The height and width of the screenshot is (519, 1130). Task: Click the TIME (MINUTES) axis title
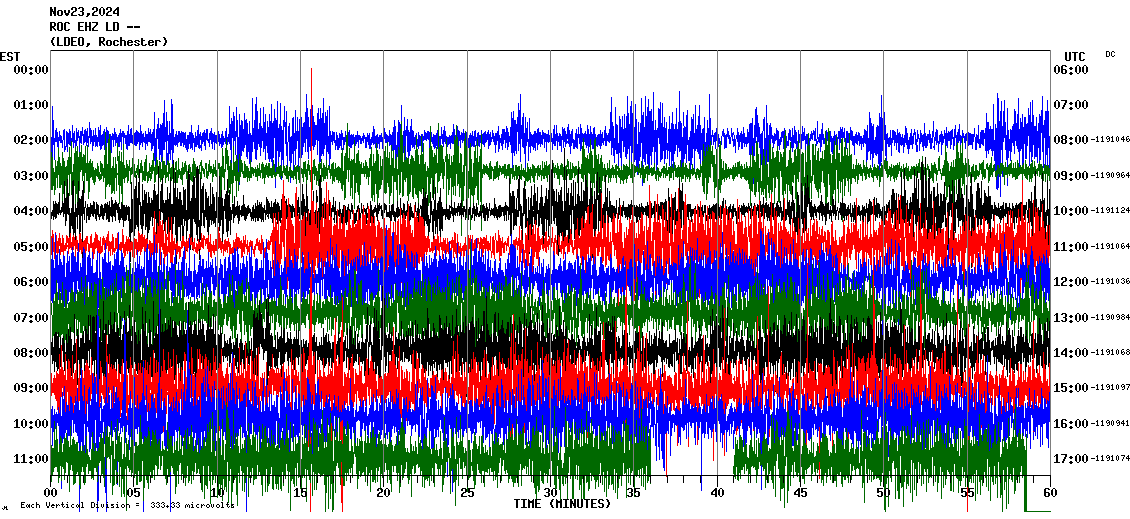pyautogui.click(x=562, y=504)
